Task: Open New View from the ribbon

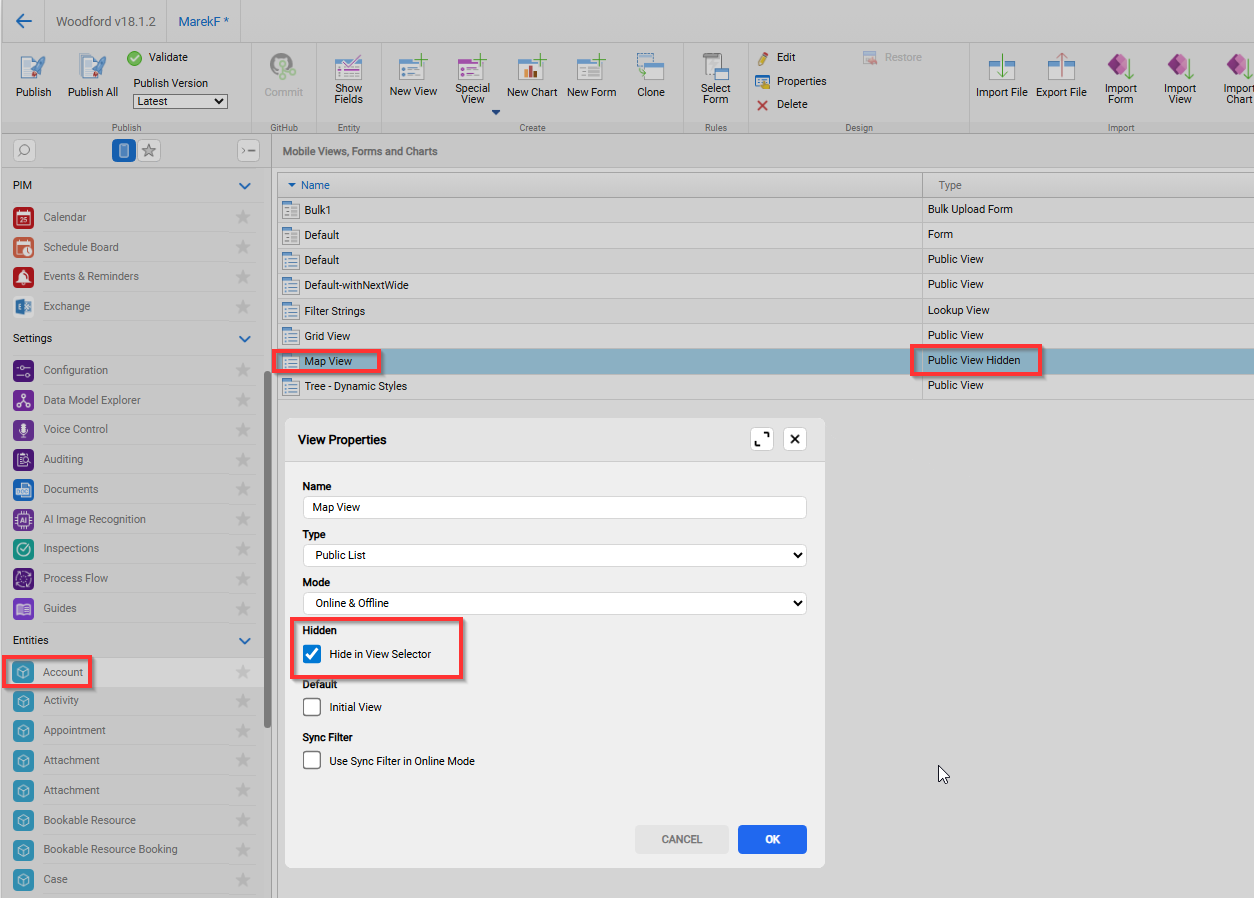Action: [413, 68]
